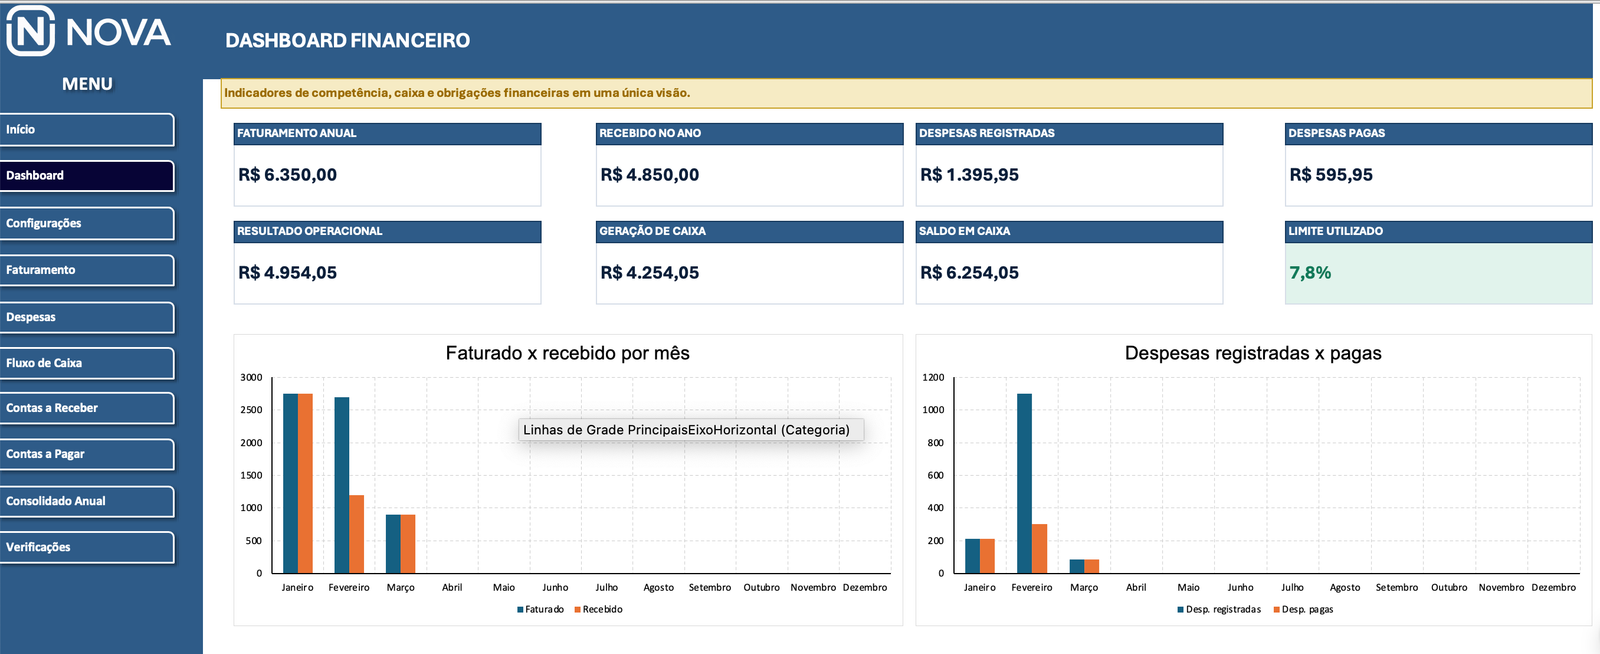Click the R$ 1.395,95 value
This screenshot has height=654, width=1600.
[x=969, y=175]
